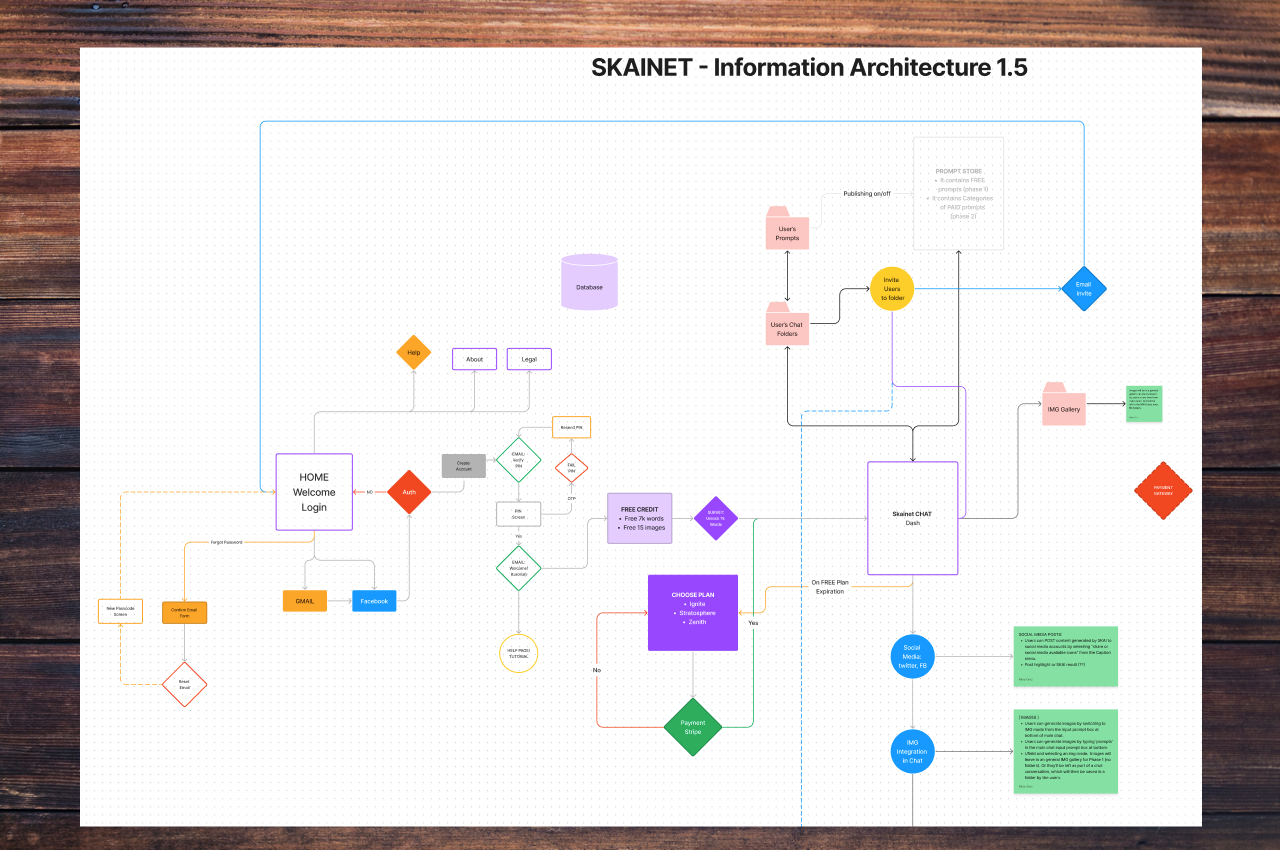Select the IMG Integration in Chat circle
This screenshot has height=850, width=1280.
point(912,752)
